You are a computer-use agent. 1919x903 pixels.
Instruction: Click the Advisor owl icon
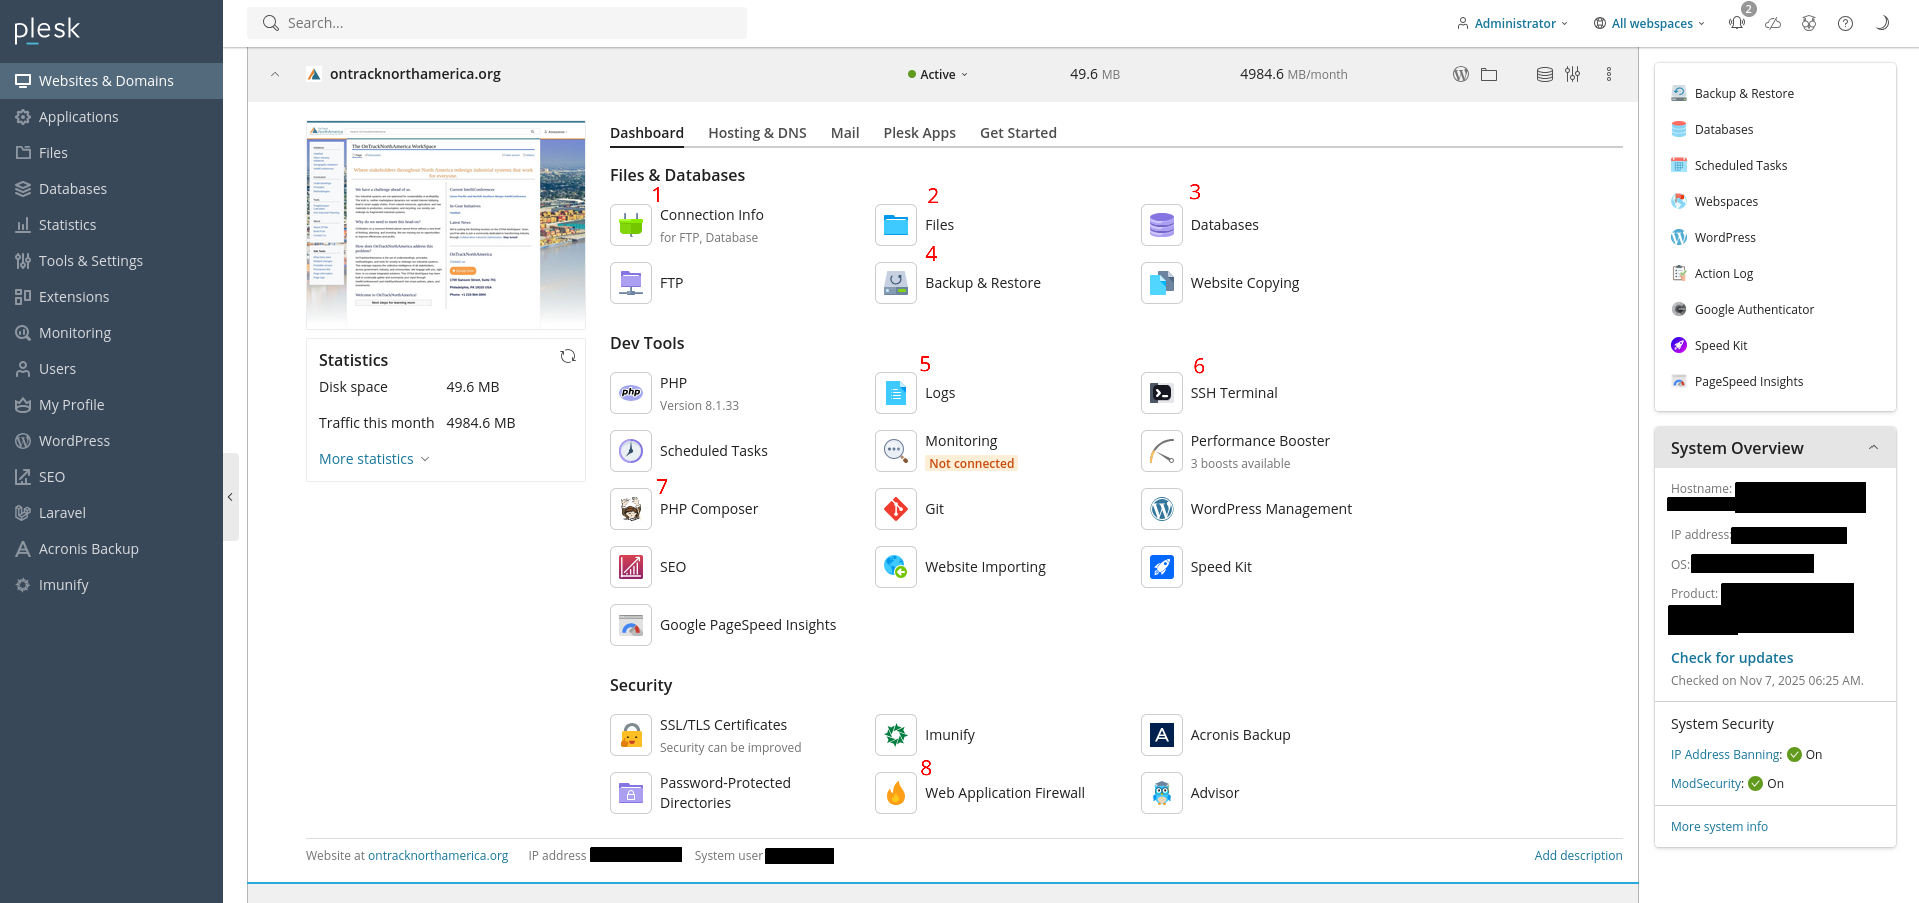(1161, 793)
